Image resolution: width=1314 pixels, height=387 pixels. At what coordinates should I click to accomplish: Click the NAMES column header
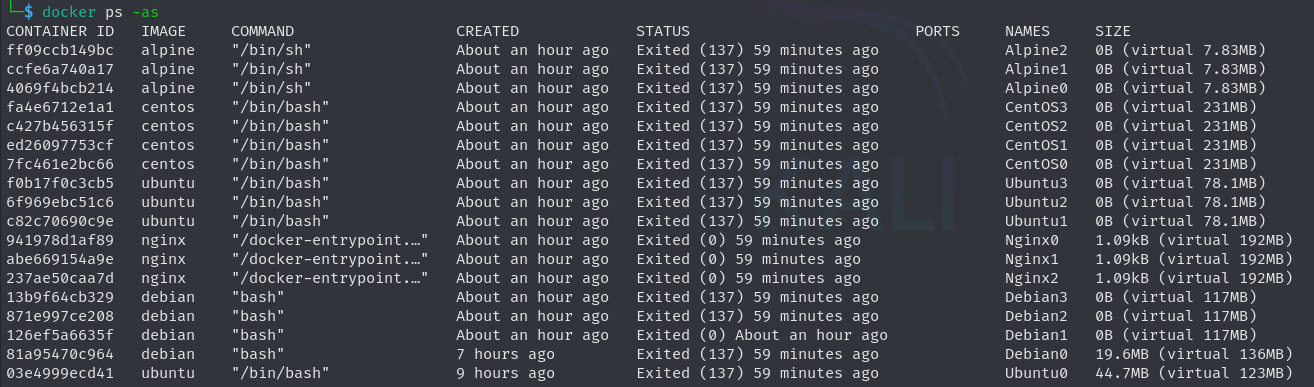coord(1027,31)
